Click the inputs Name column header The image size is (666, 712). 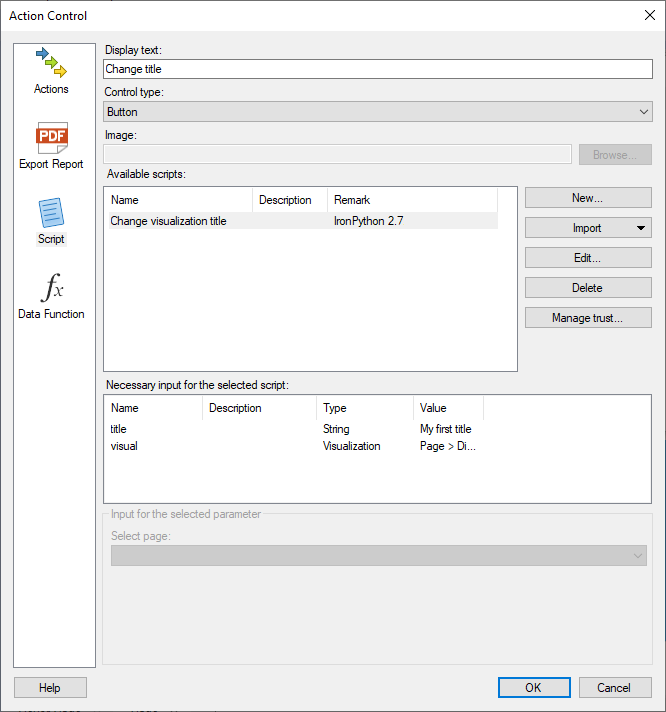pos(155,408)
